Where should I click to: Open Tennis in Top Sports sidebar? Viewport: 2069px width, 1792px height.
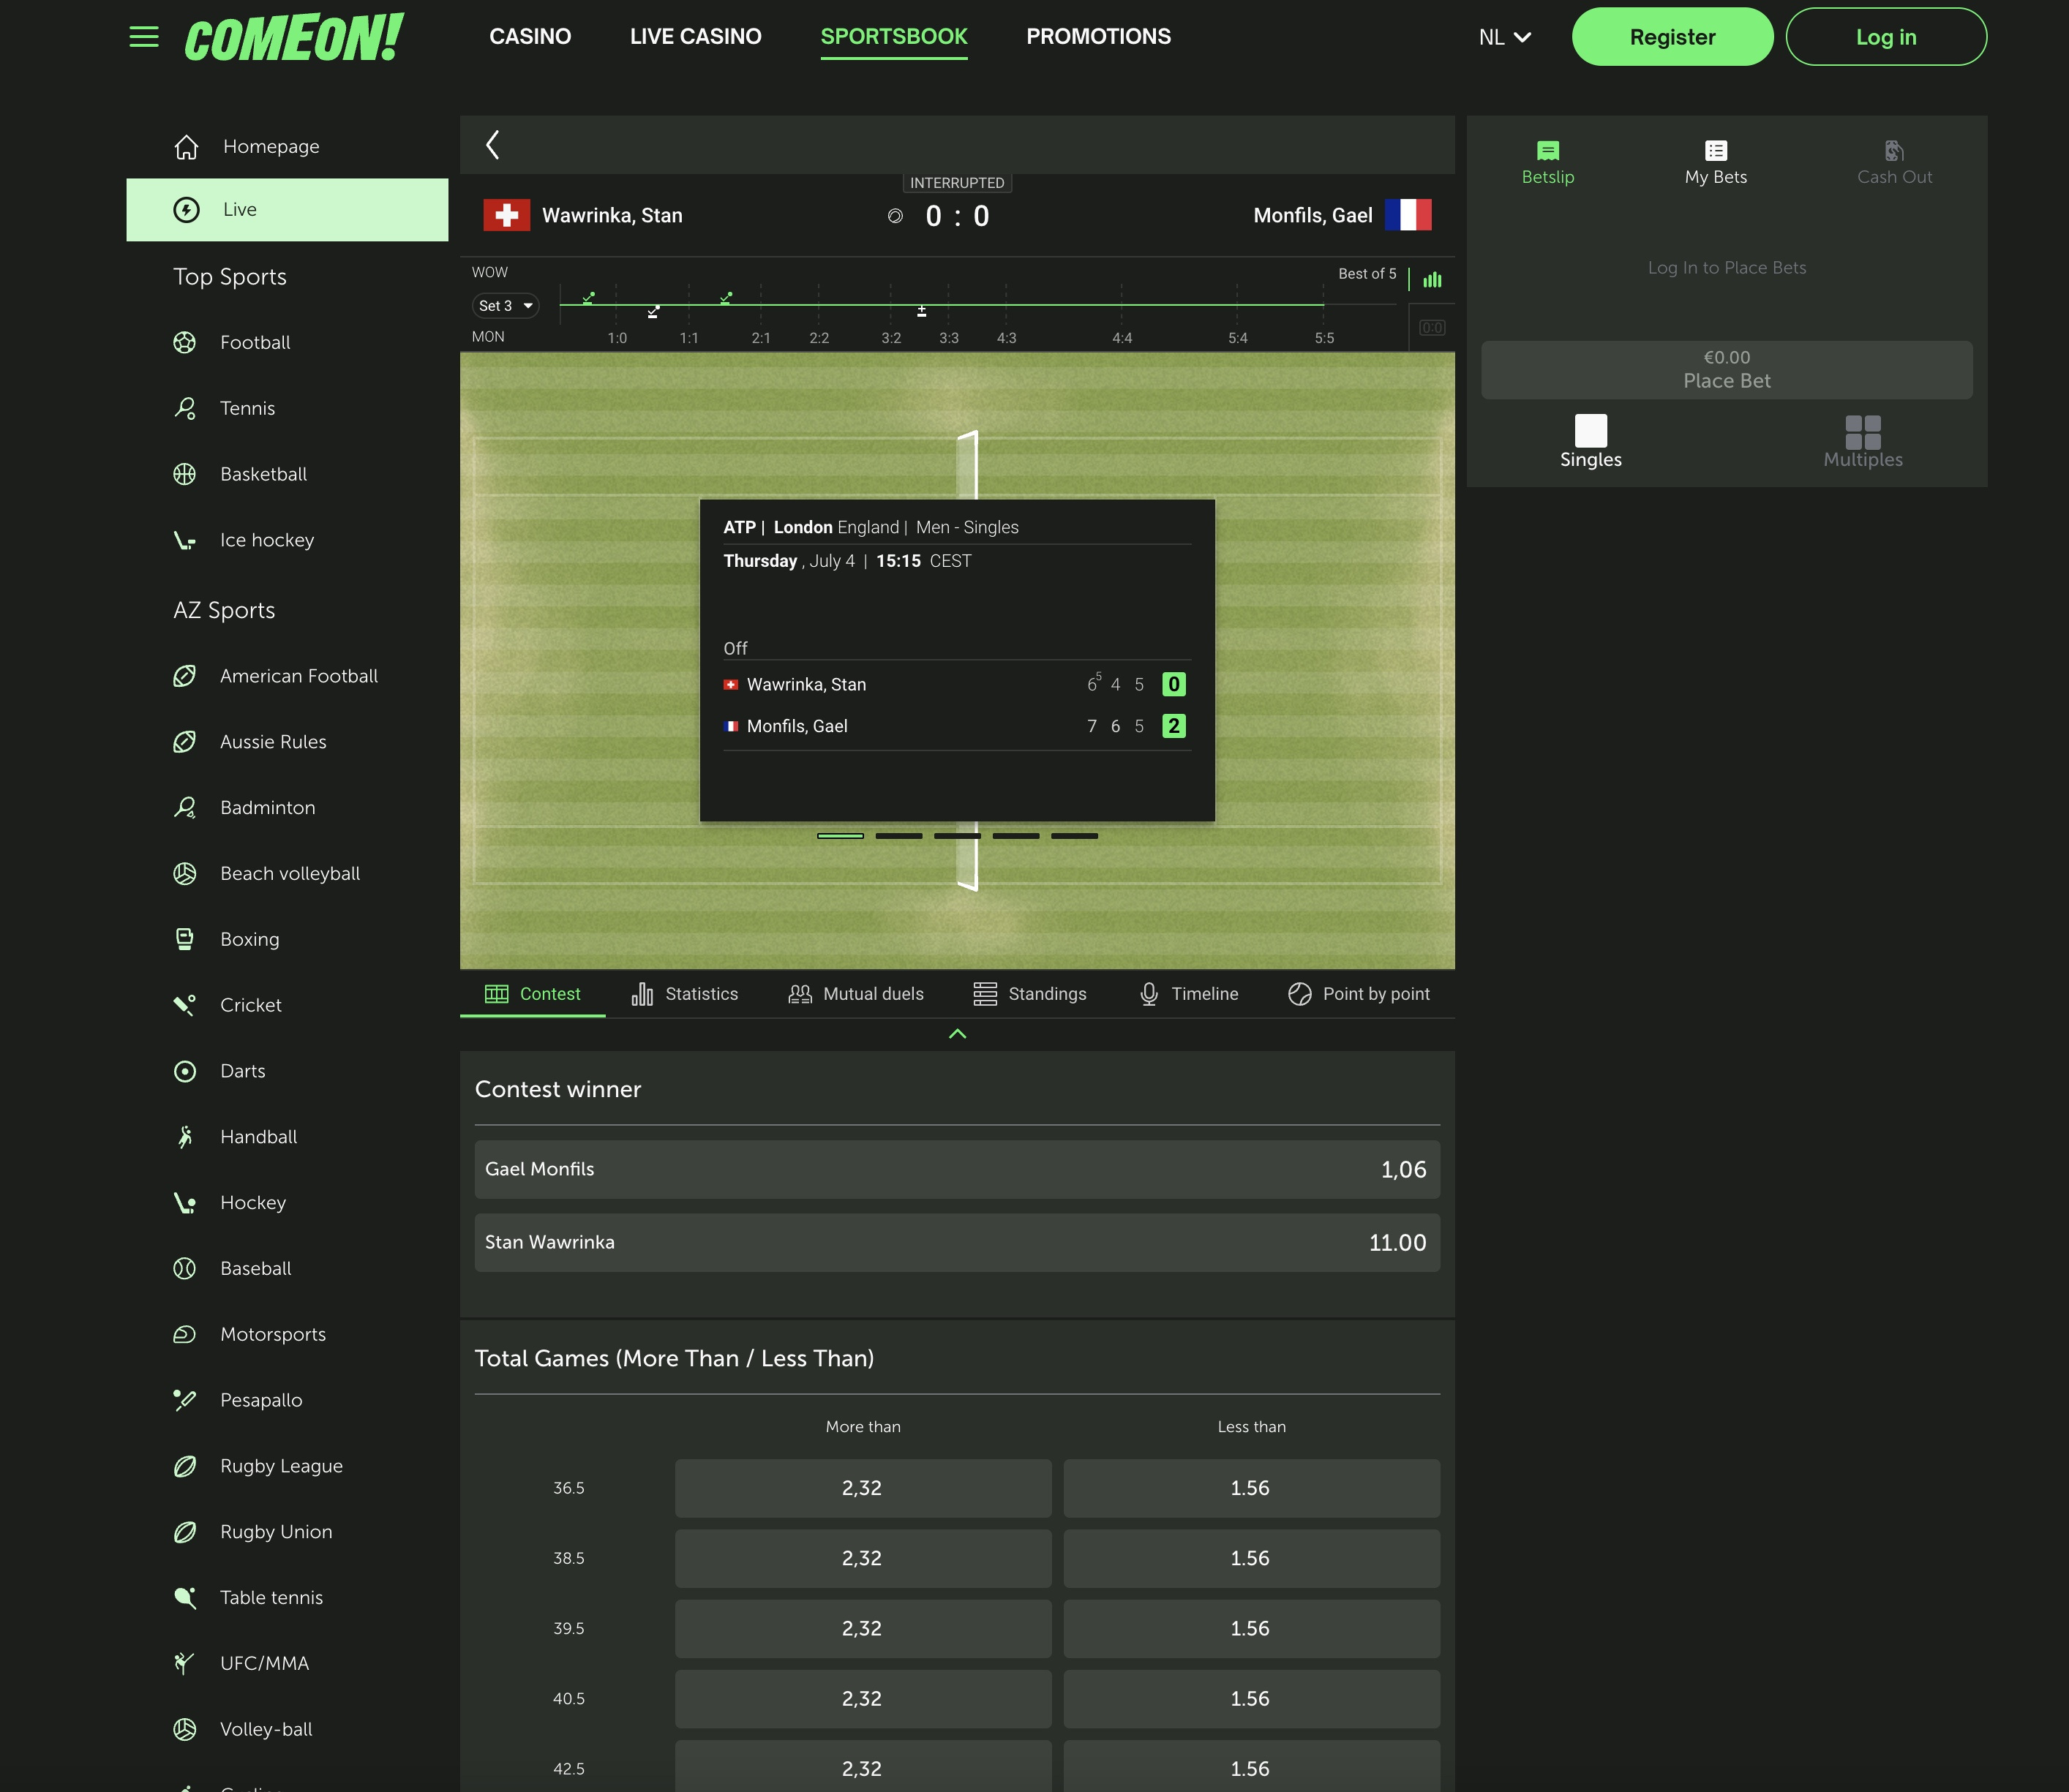tap(247, 408)
